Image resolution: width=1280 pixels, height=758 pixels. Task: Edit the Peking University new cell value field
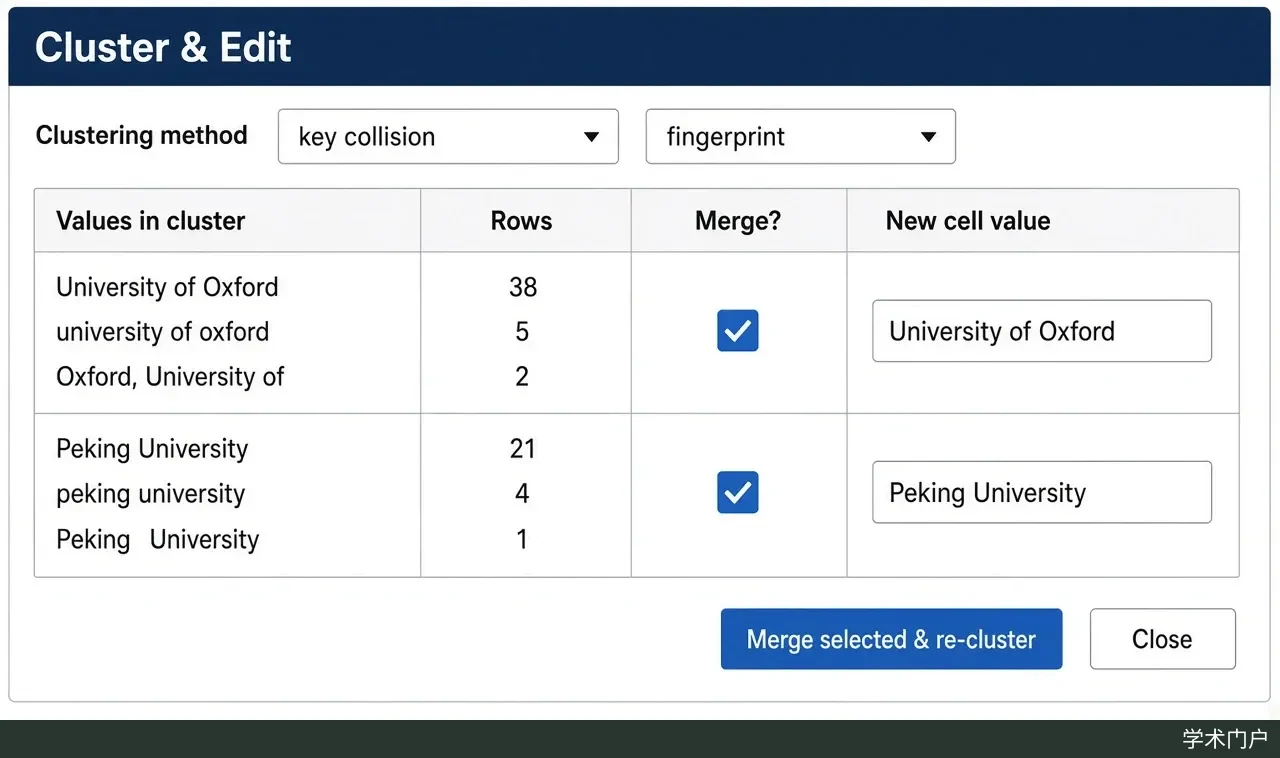(x=1042, y=493)
